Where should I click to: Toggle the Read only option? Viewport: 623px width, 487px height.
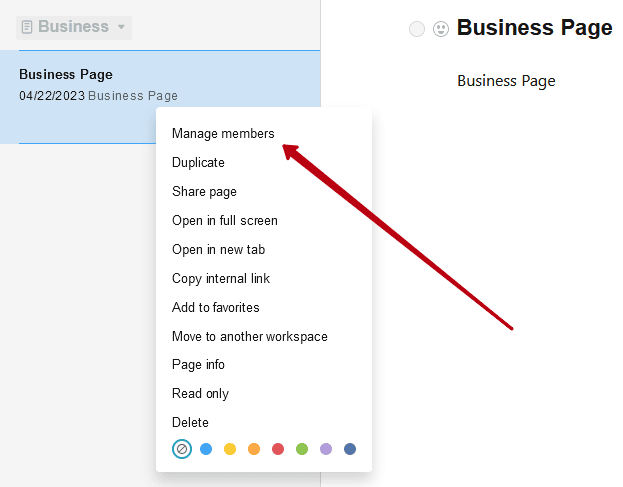point(200,394)
